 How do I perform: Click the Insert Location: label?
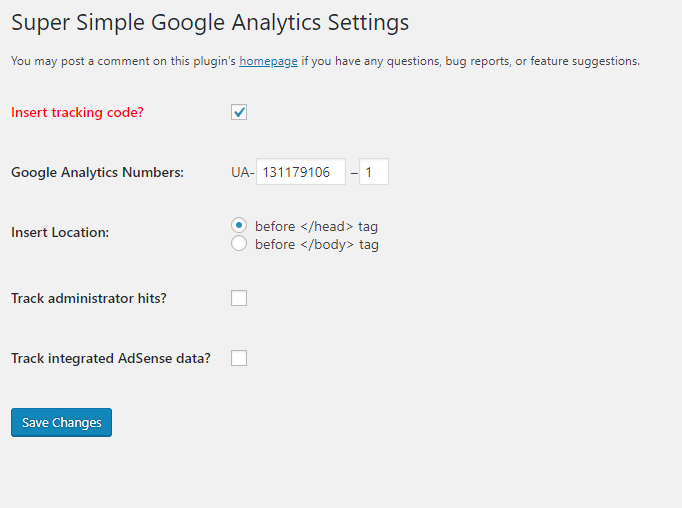[60, 232]
